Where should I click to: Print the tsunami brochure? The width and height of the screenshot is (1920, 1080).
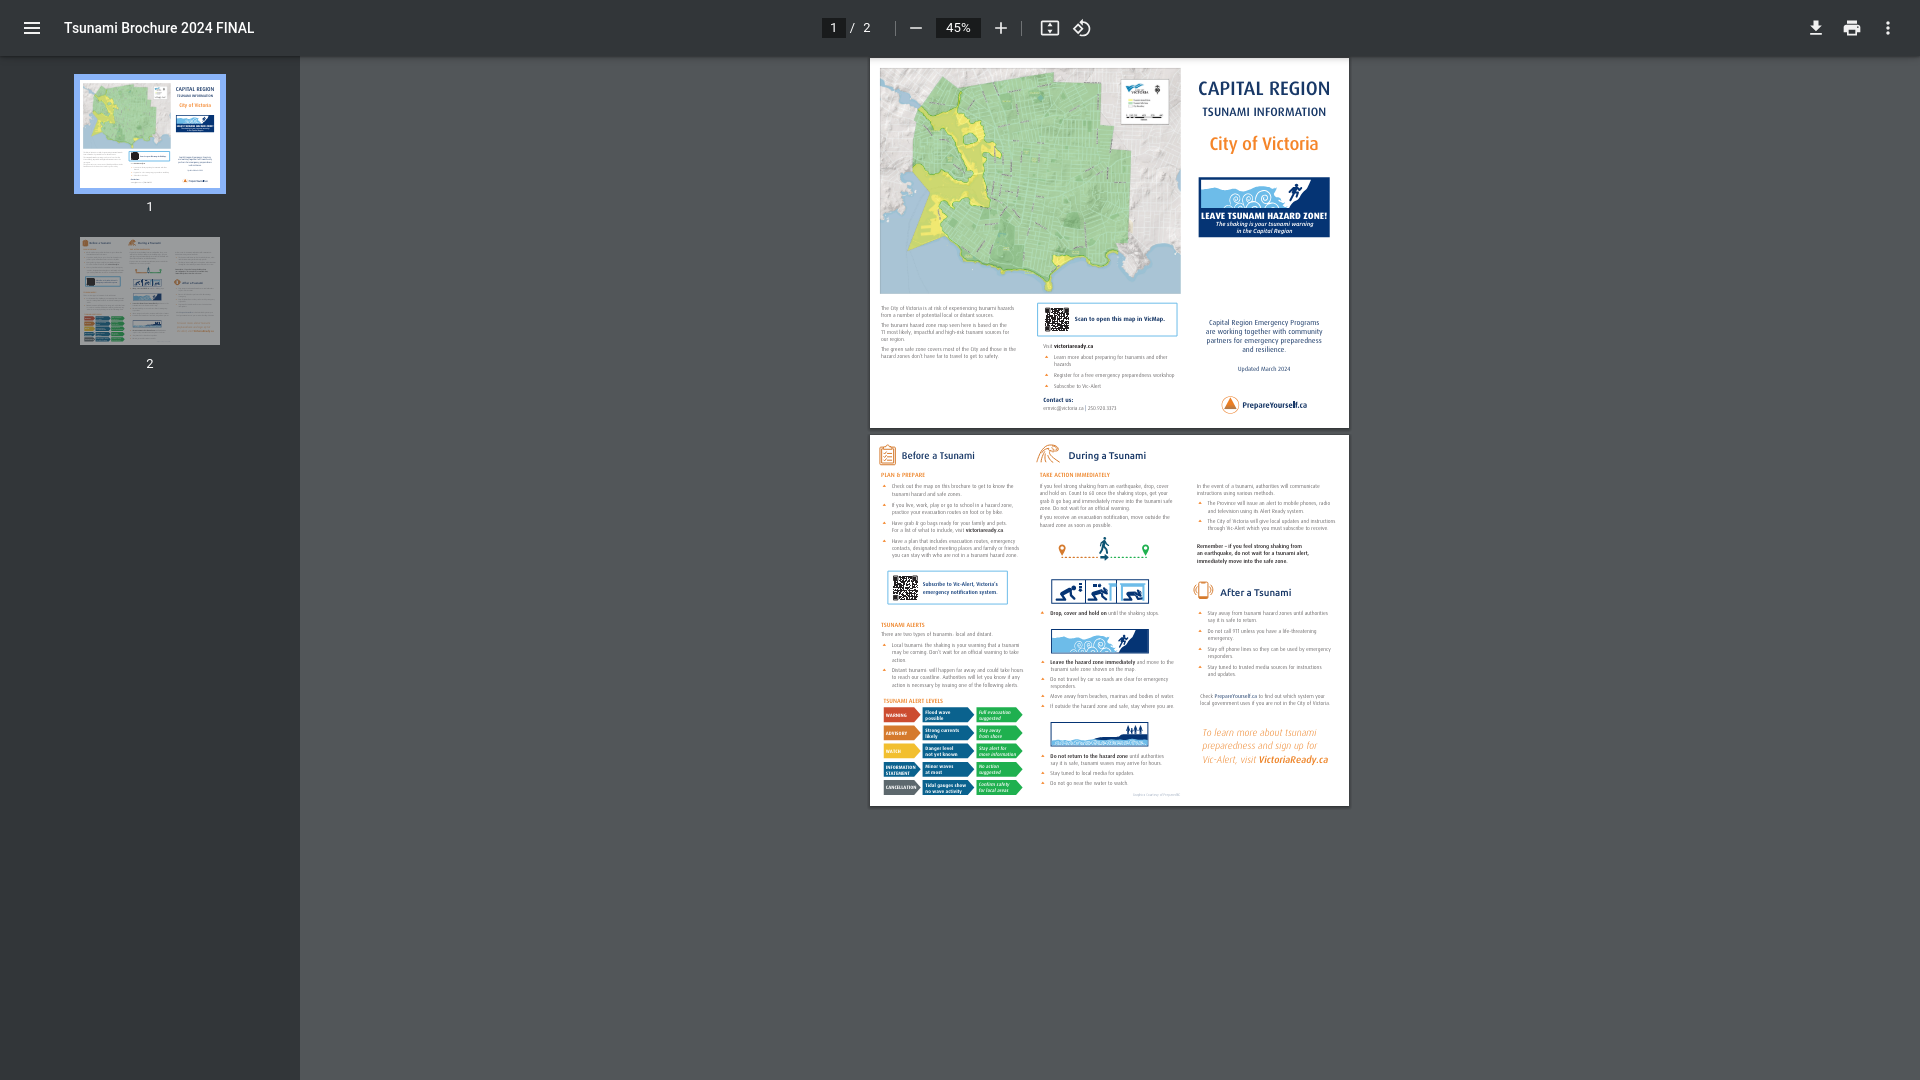[1852, 28]
